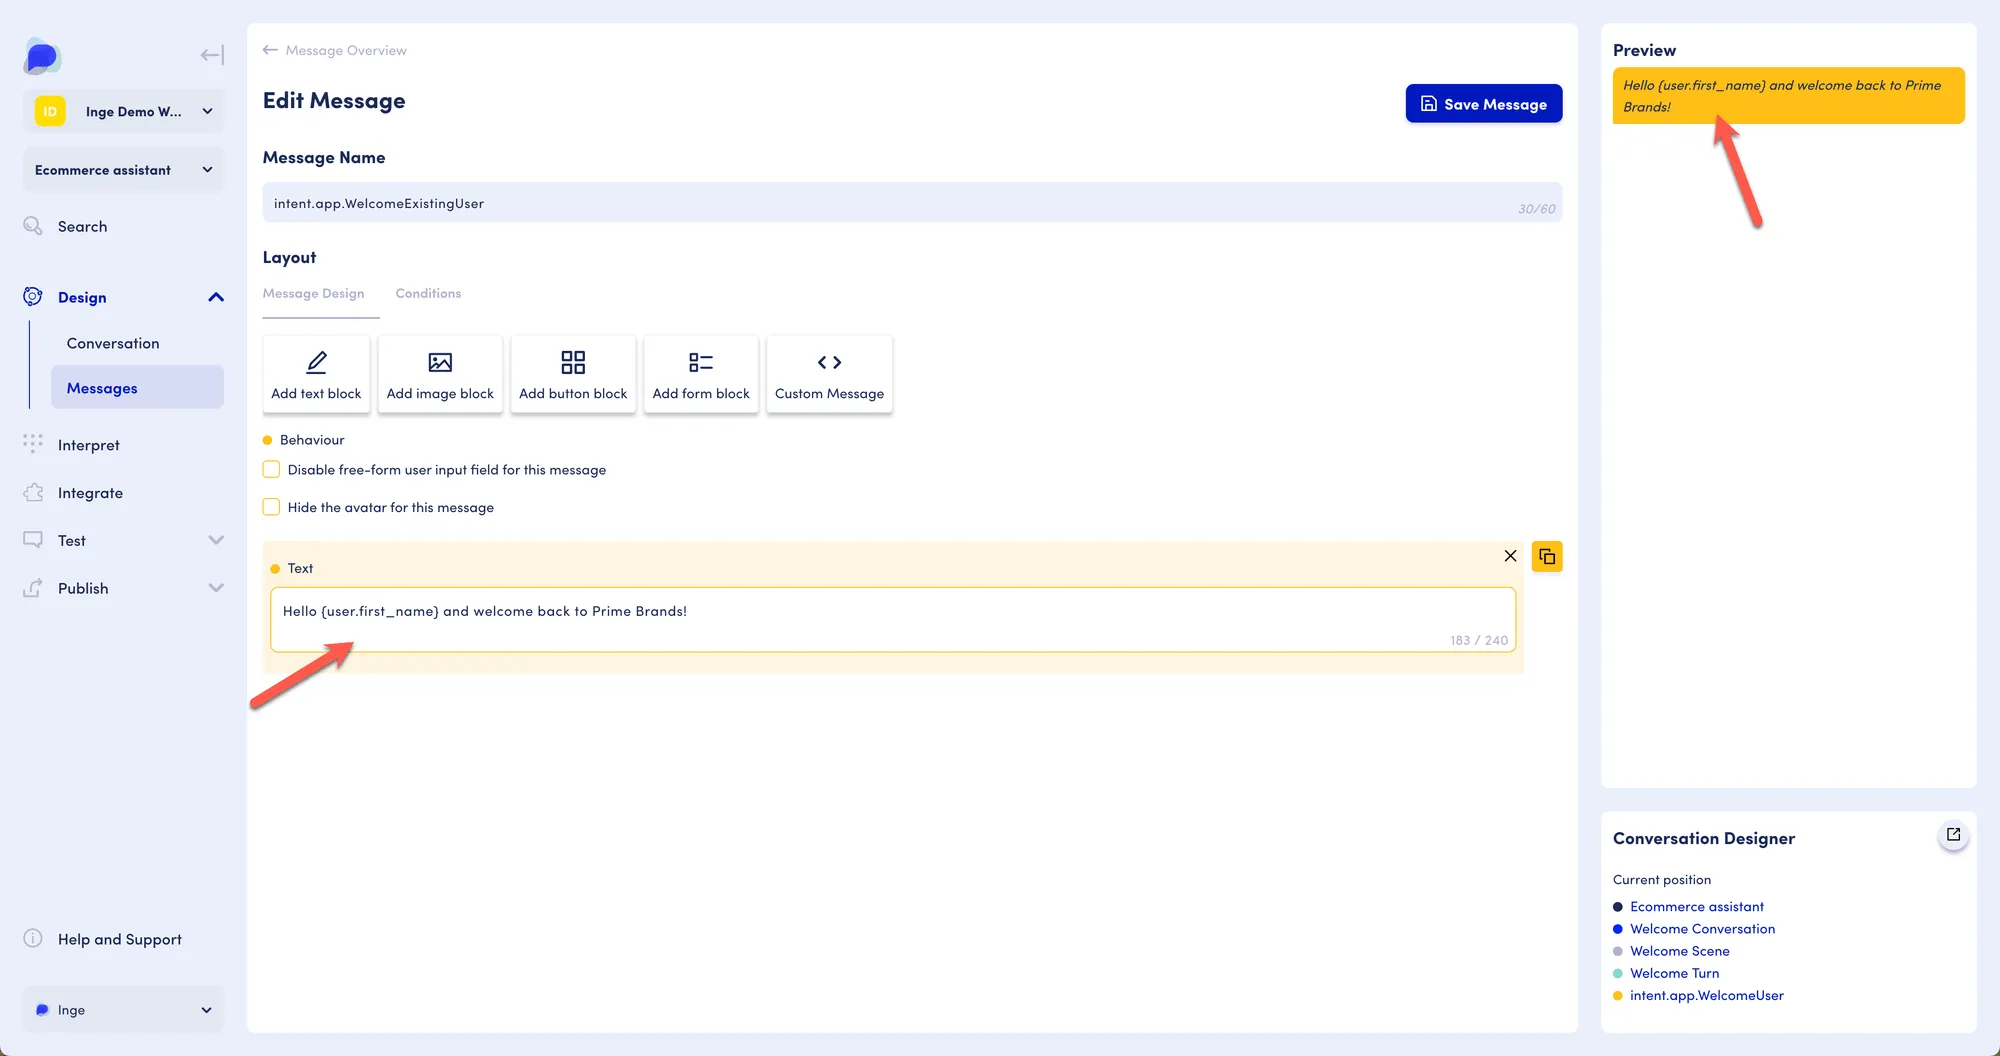Open the Search menu item
2000x1056 pixels.
[82, 227]
